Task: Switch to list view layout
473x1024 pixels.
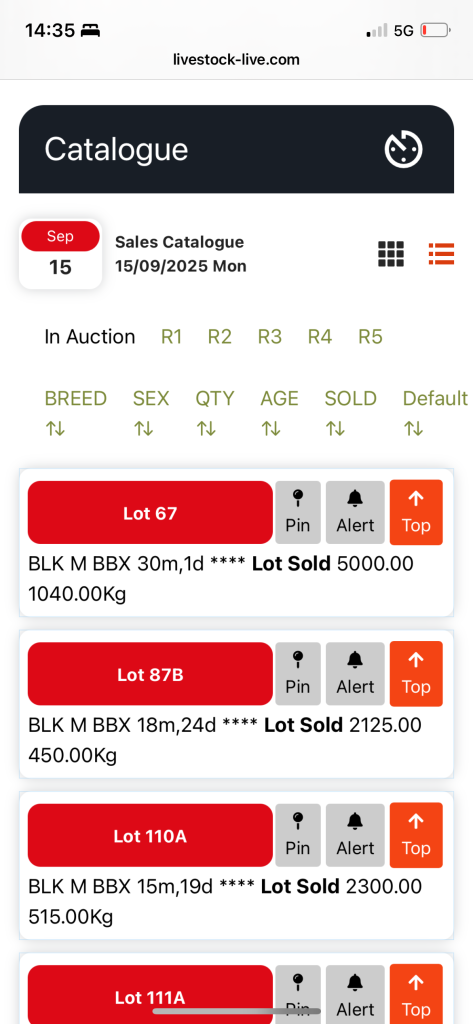Action: (x=441, y=253)
